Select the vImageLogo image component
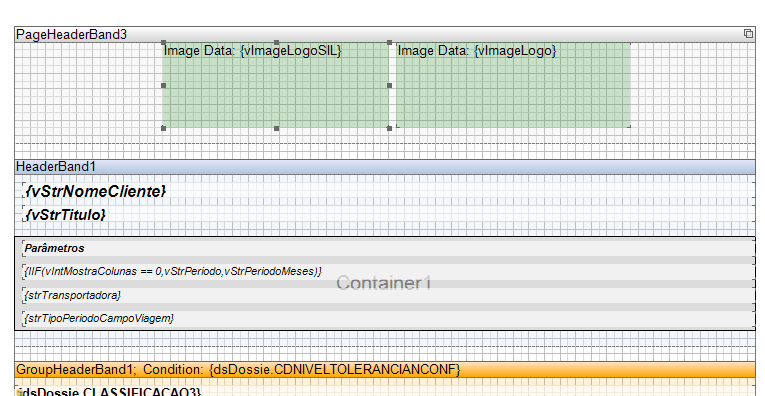This screenshot has height=396, width=765. (x=513, y=85)
